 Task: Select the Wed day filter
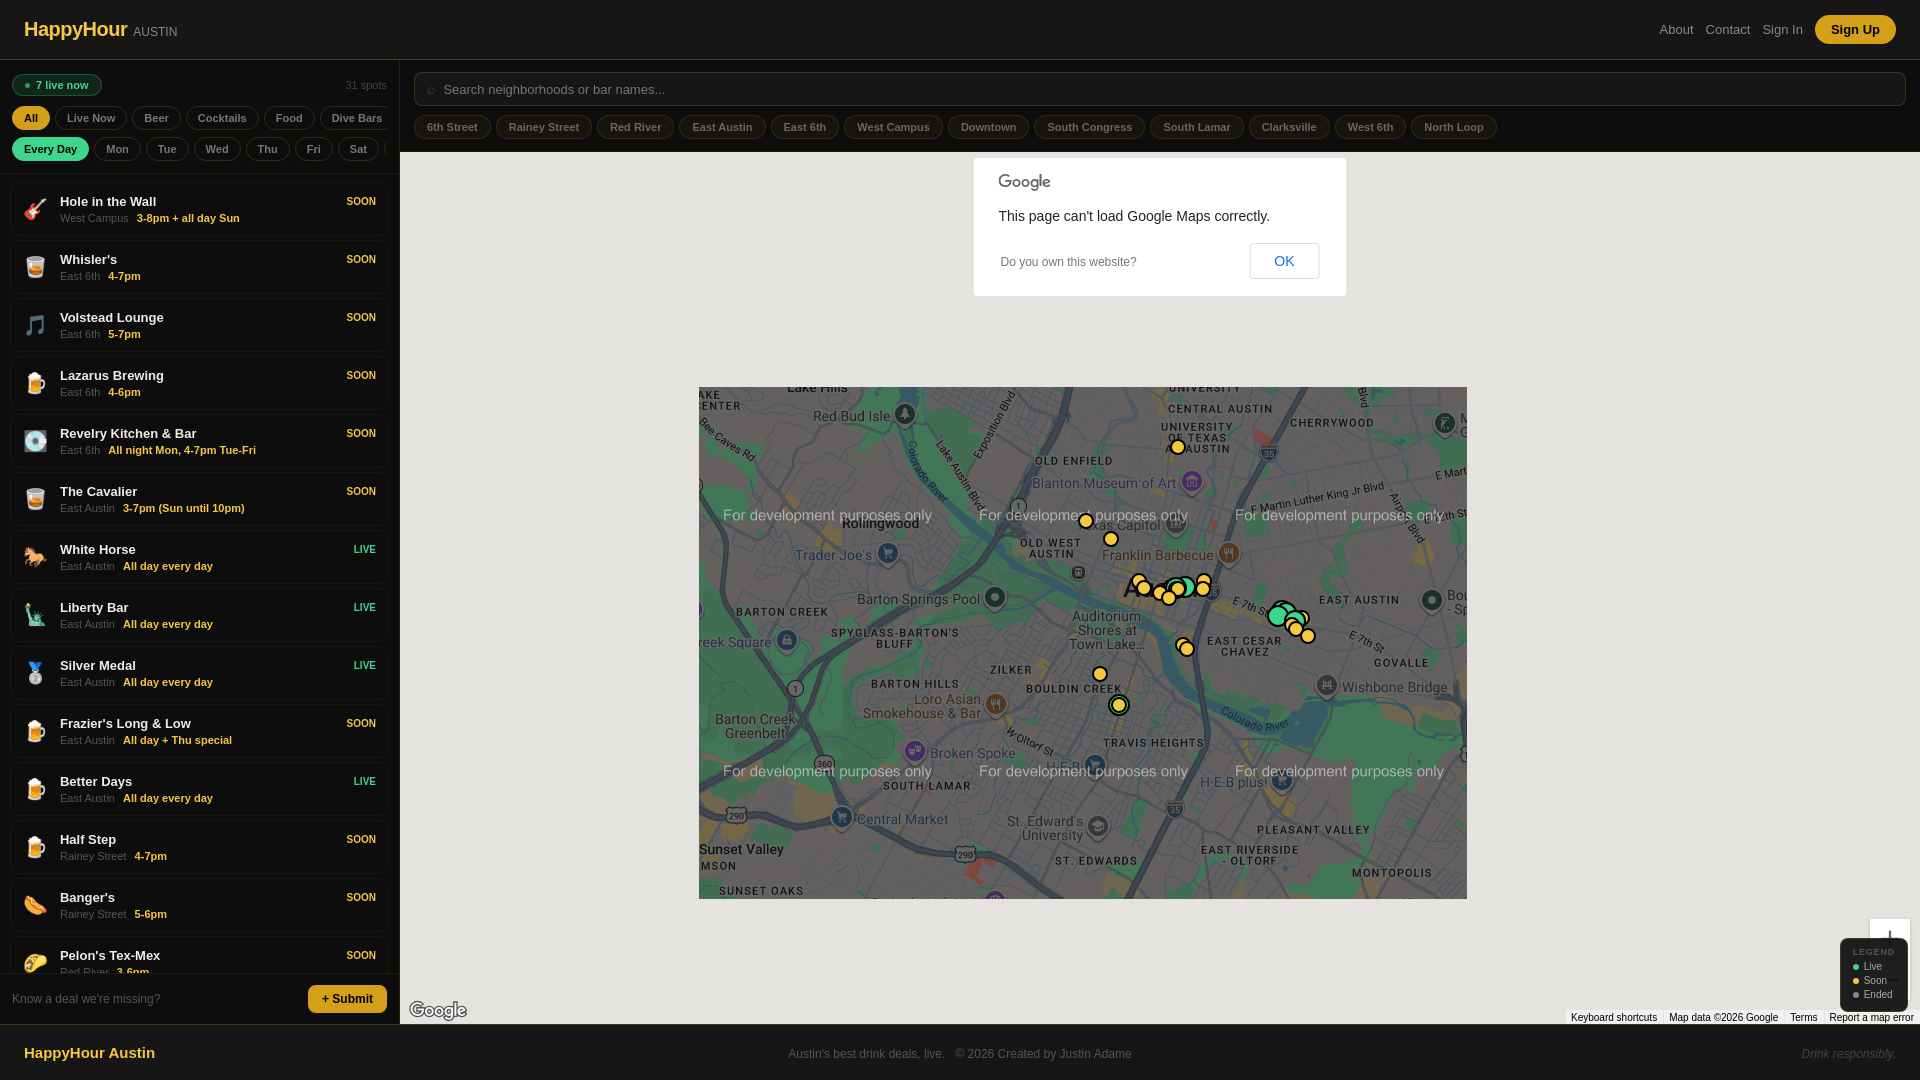click(x=217, y=149)
